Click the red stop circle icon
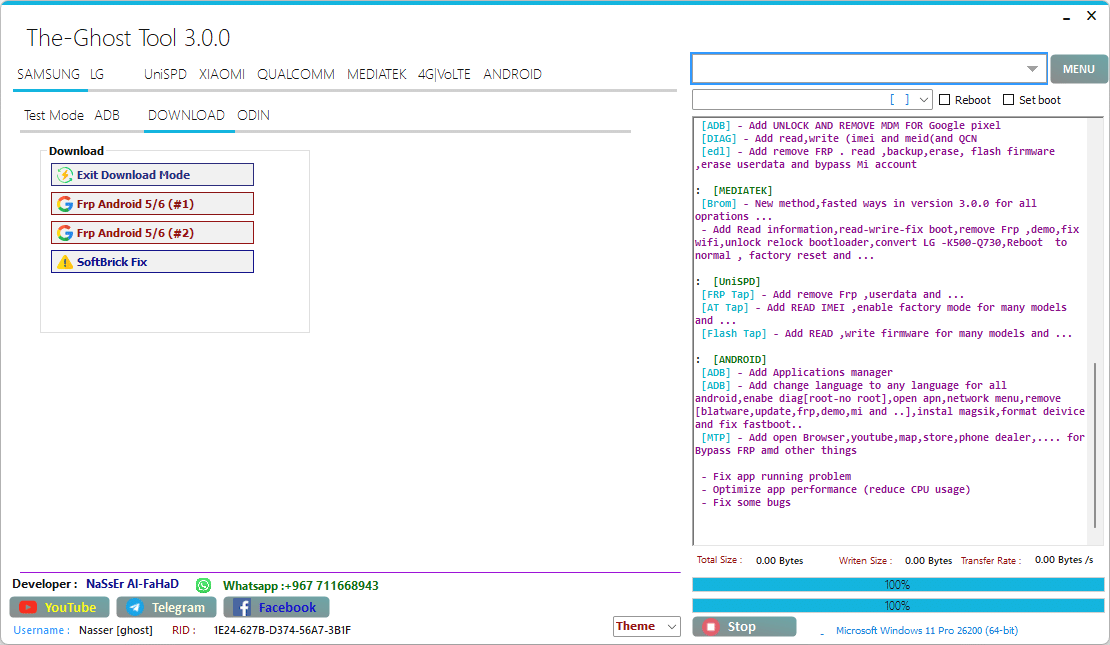 tap(711, 627)
